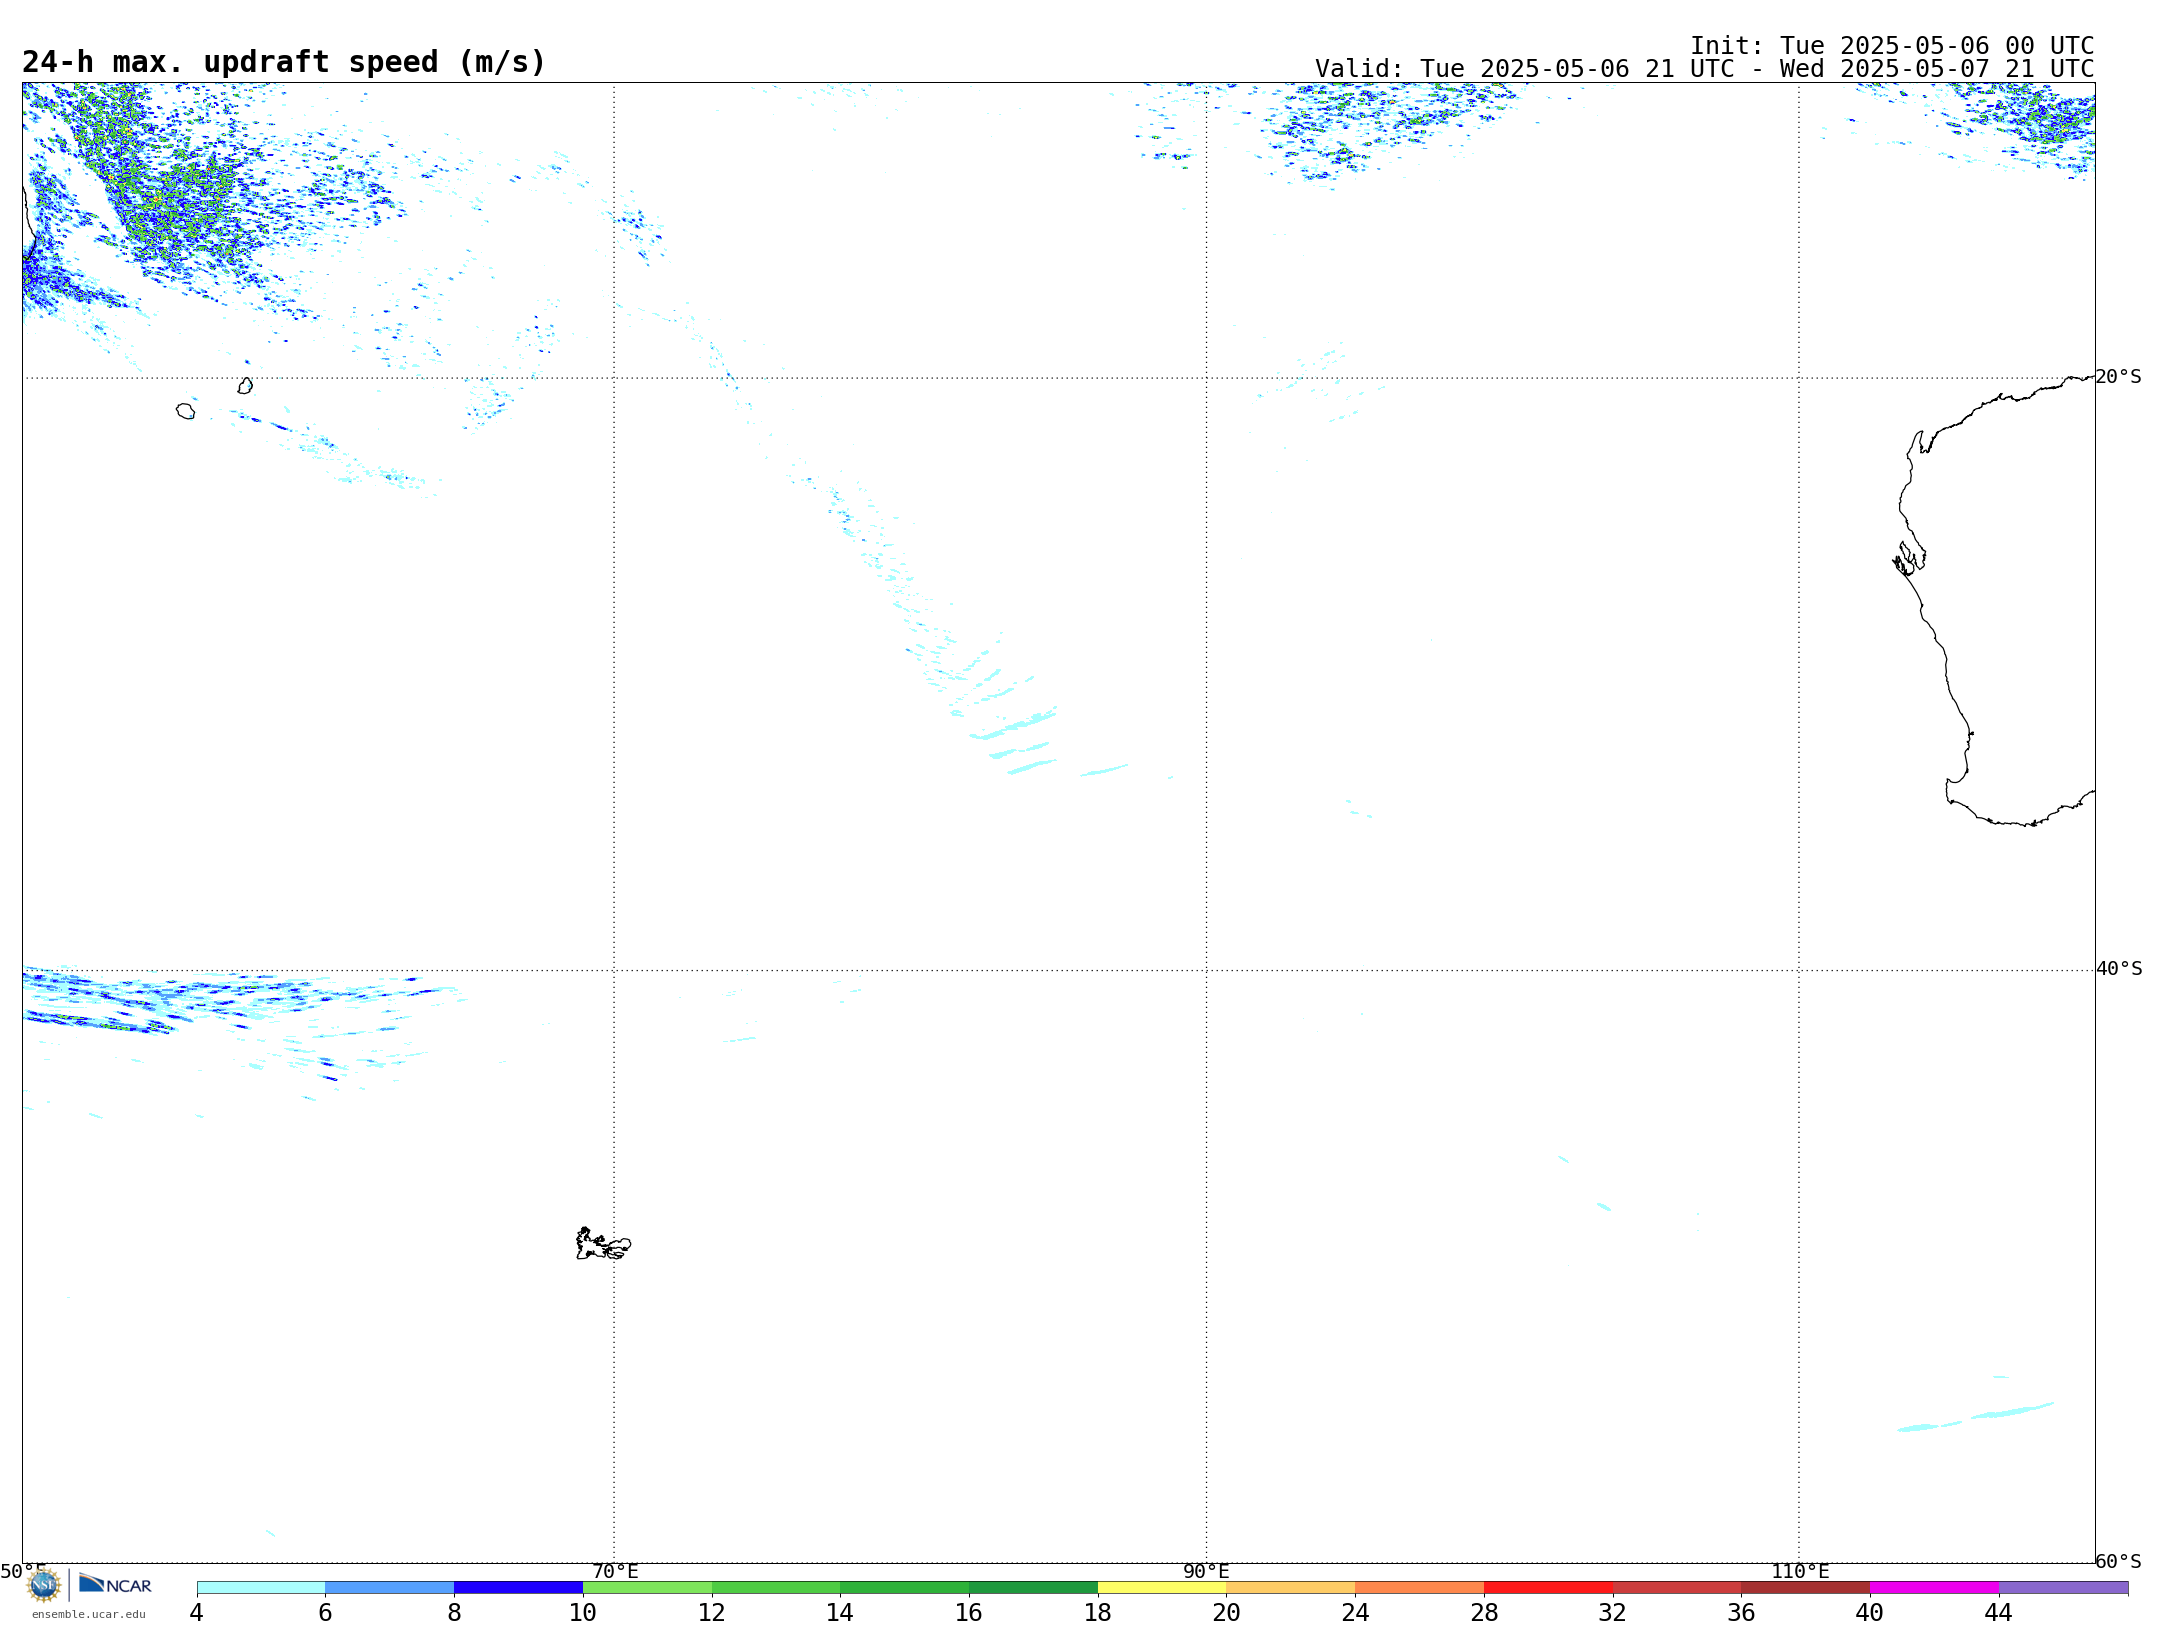The height and width of the screenshot is (1626, 2160).
Task: Click the yellow 18–20 m/s swatch
Action: point(1162,1588)
